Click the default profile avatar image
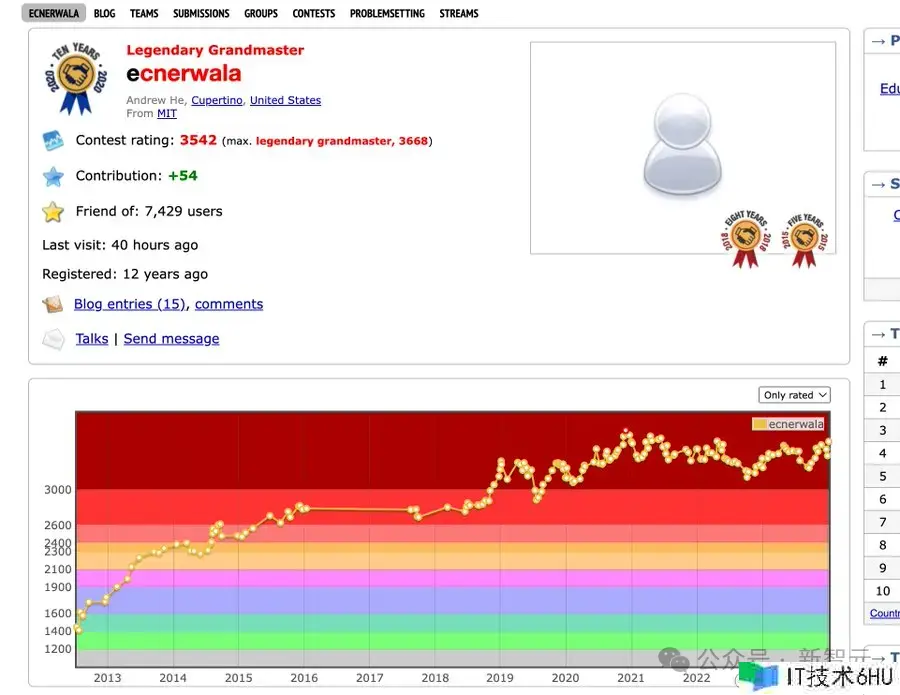 683,148
